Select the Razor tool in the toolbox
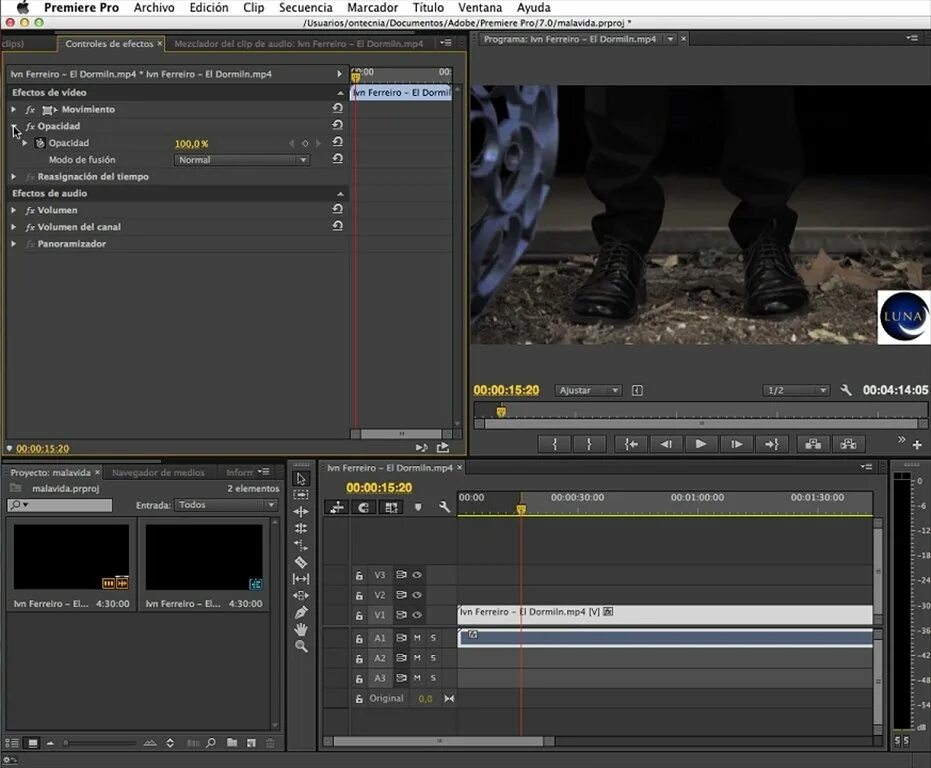Screen dimensions: 931x768 [x=301, y=562]
